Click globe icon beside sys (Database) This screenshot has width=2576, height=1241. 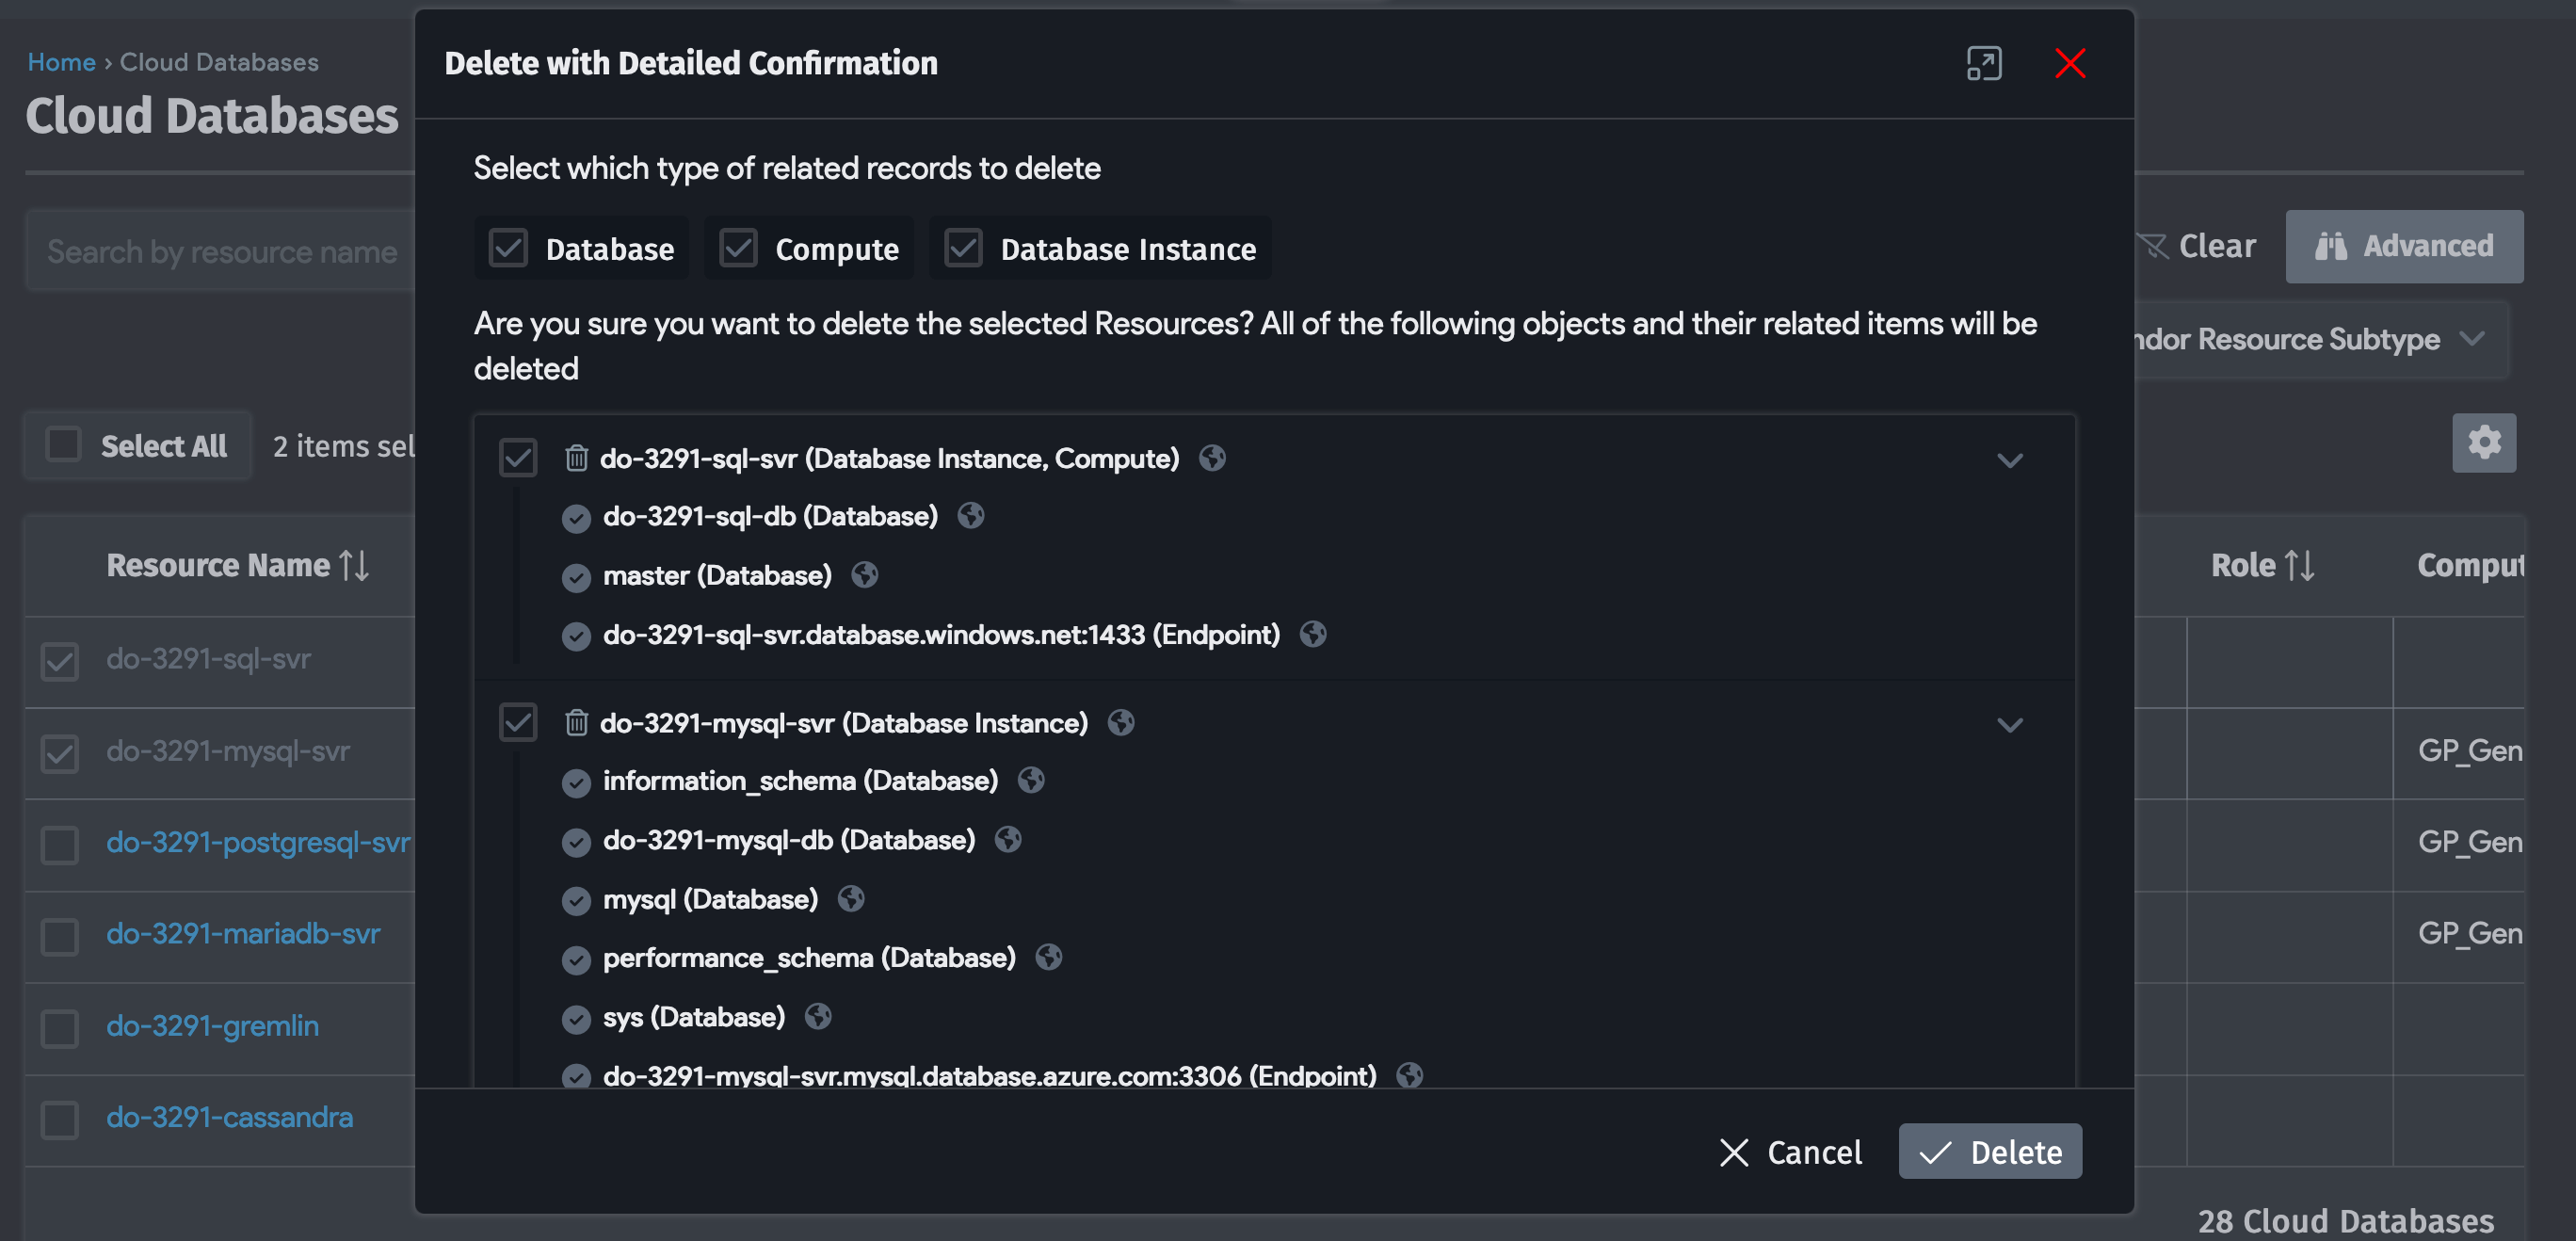(x=818, y=1017)
